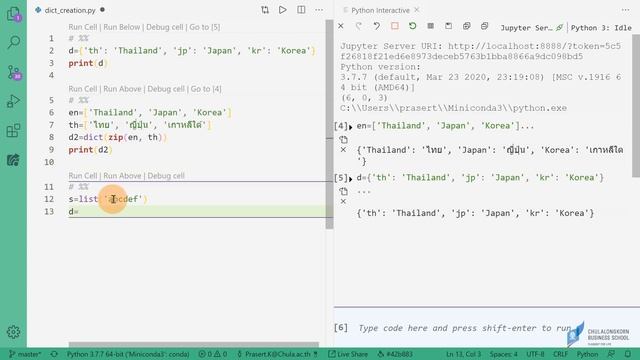
Task: Open the Source Control view
Action: [x=13, y=73]
